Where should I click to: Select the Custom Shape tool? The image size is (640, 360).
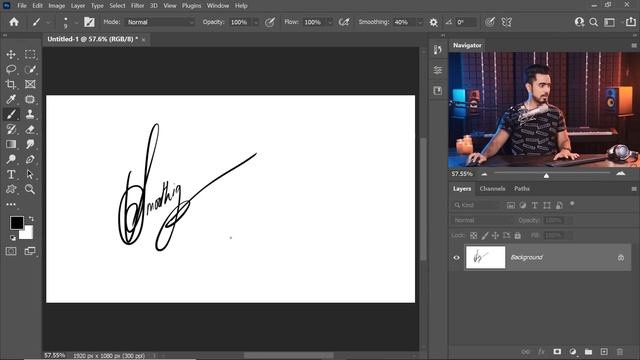coord(11,189)
